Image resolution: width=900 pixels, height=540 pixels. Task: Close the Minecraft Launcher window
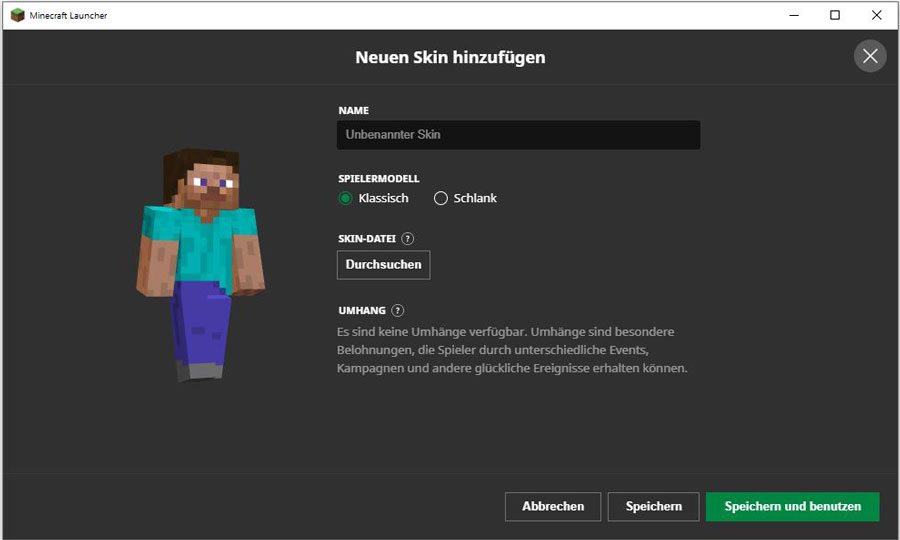pyautogui.click(x=877, y=15)
